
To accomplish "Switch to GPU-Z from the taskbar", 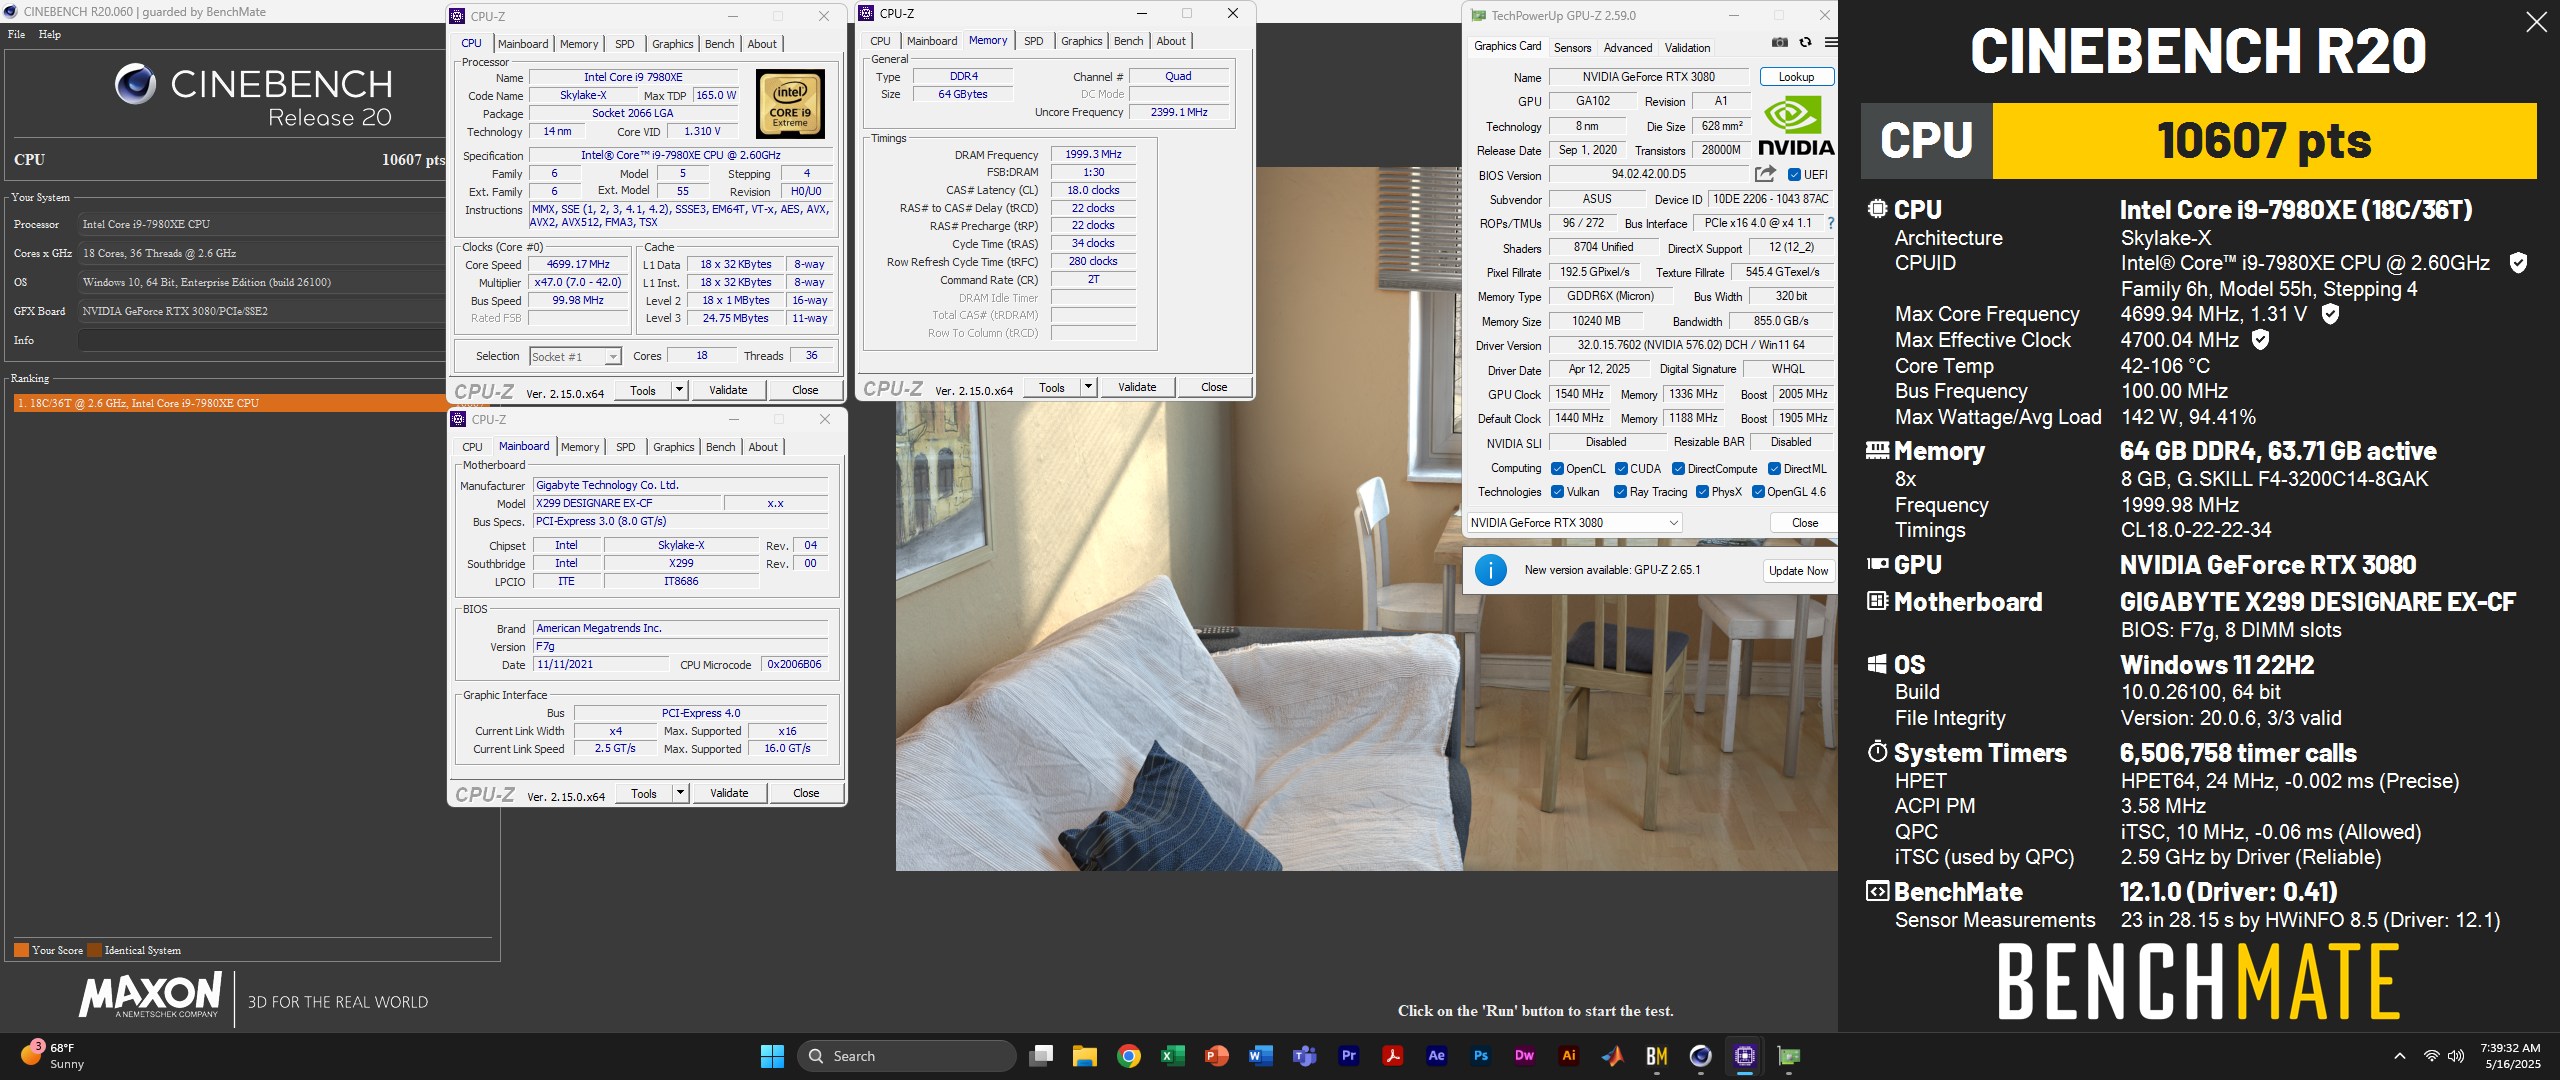I will (x=1789, y=1056).
